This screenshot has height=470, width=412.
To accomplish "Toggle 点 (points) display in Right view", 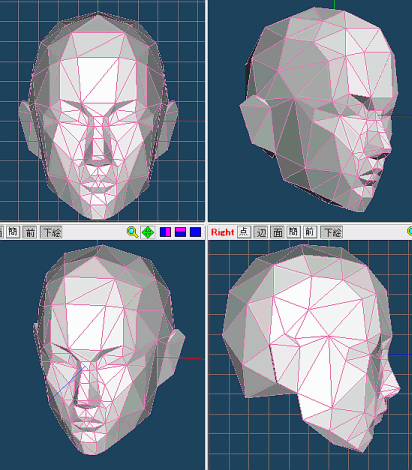I will pos(244,232).
